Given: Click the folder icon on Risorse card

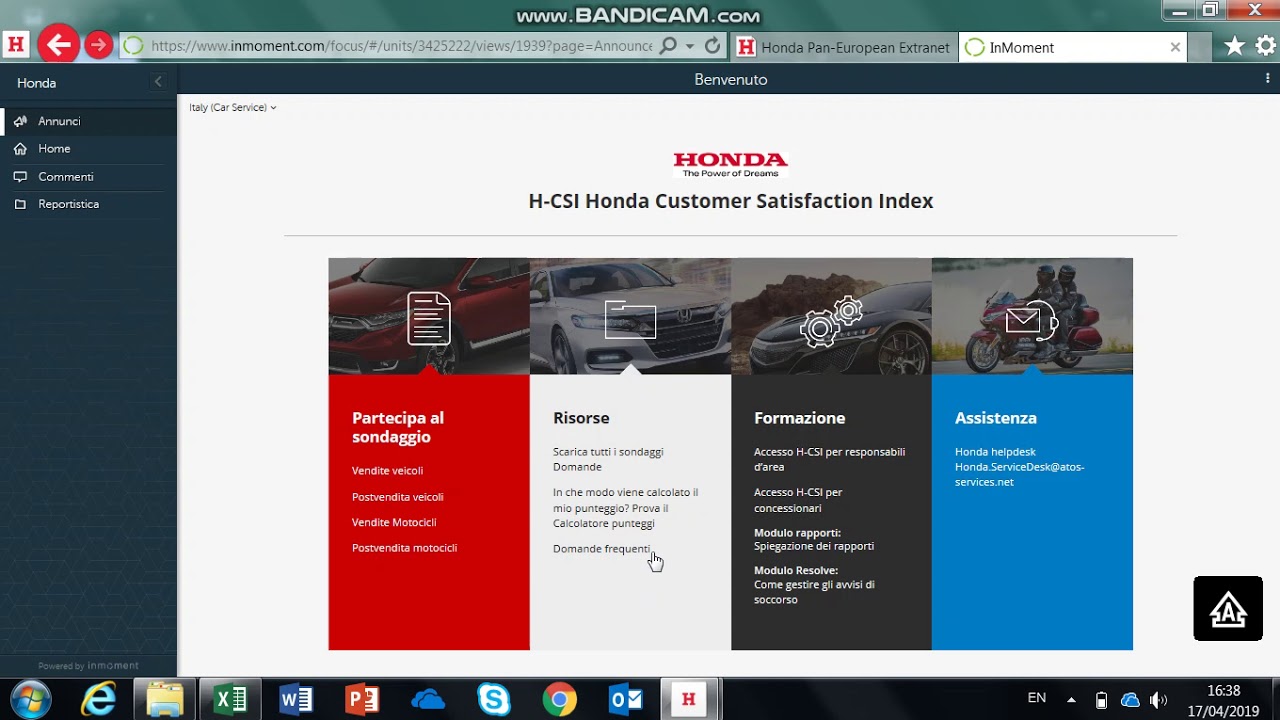Looking at the screenshot, I should pyautogui.click(x=630, y=319).
